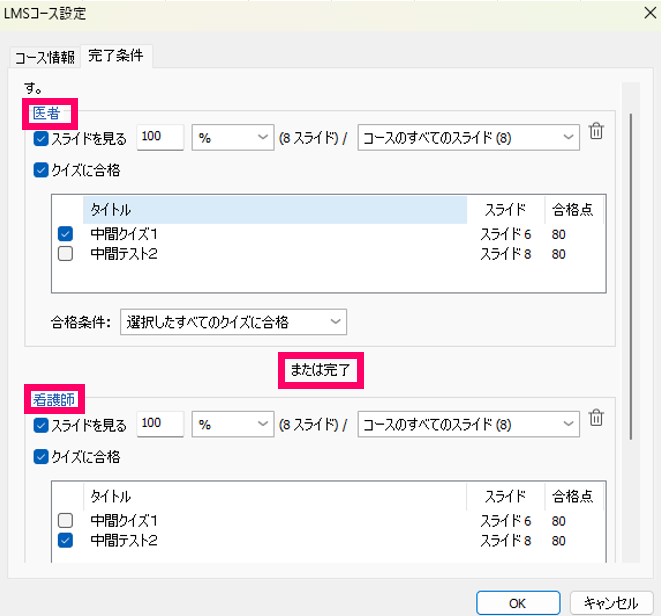The width and height of the screenshot is (661, 616).
Task: Delete the 看護師 completion rule with trash icon
Action: pyautogui.click(x=596, y=418)
